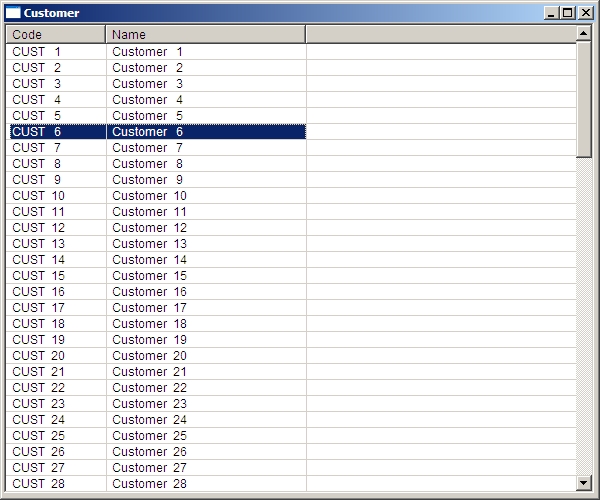600x500 pixels.
Task: Select the CUST 10 code cell
Action: (x=56, y=195)
